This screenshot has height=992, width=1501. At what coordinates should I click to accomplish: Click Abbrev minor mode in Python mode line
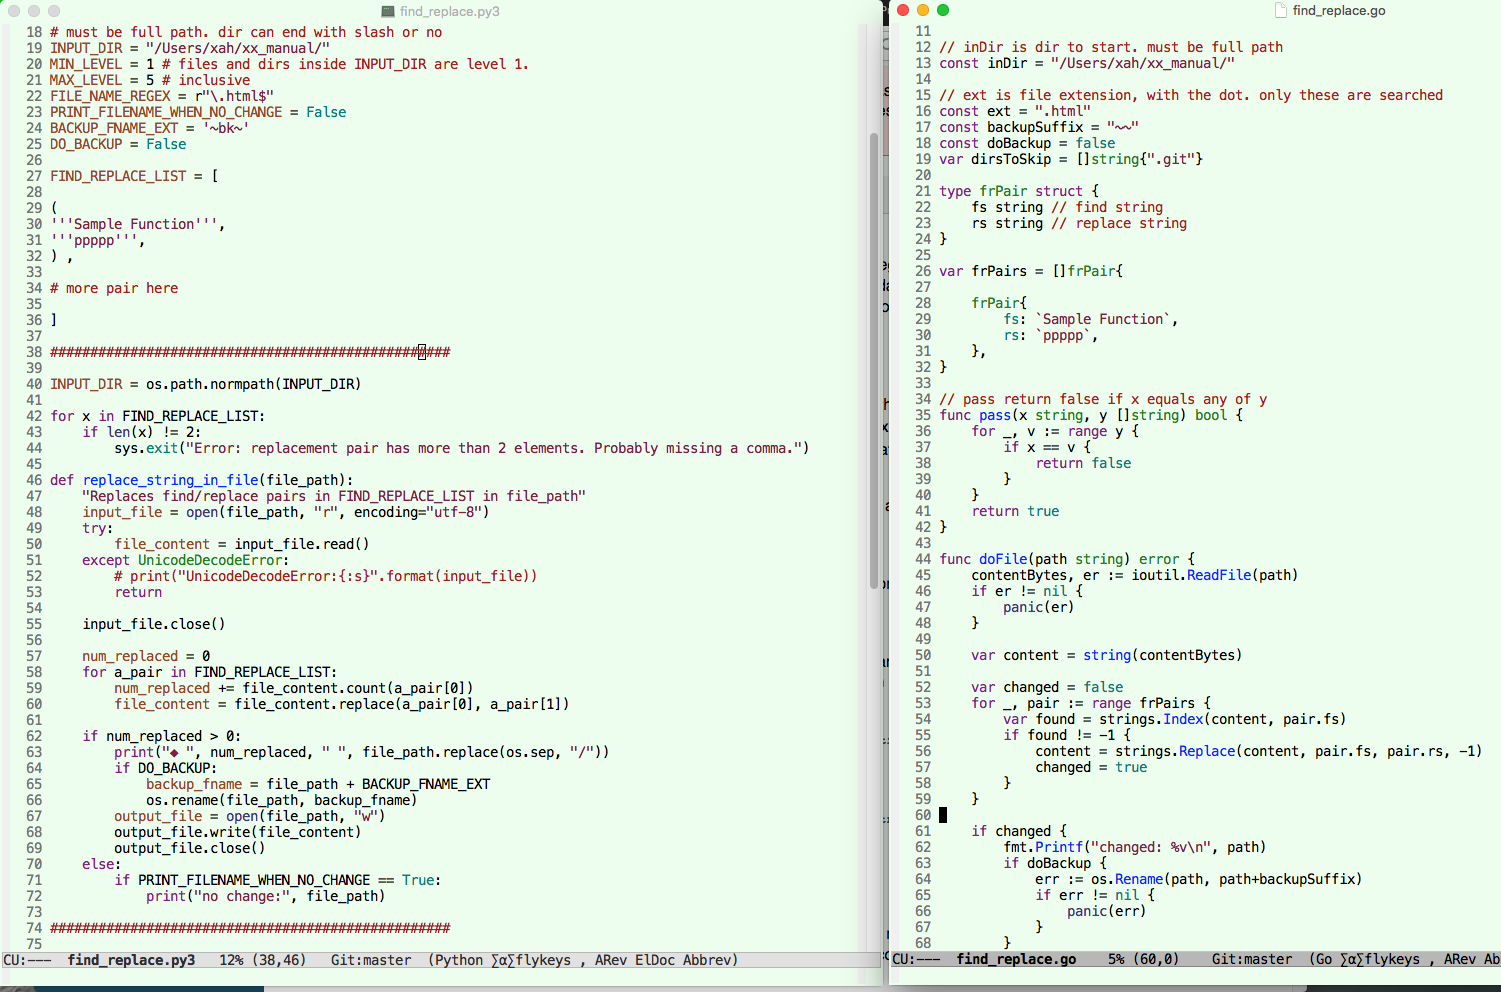707,960
